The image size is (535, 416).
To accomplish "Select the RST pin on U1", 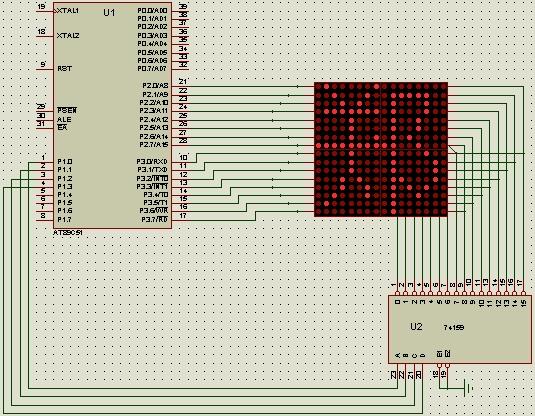I will point(64,69).
